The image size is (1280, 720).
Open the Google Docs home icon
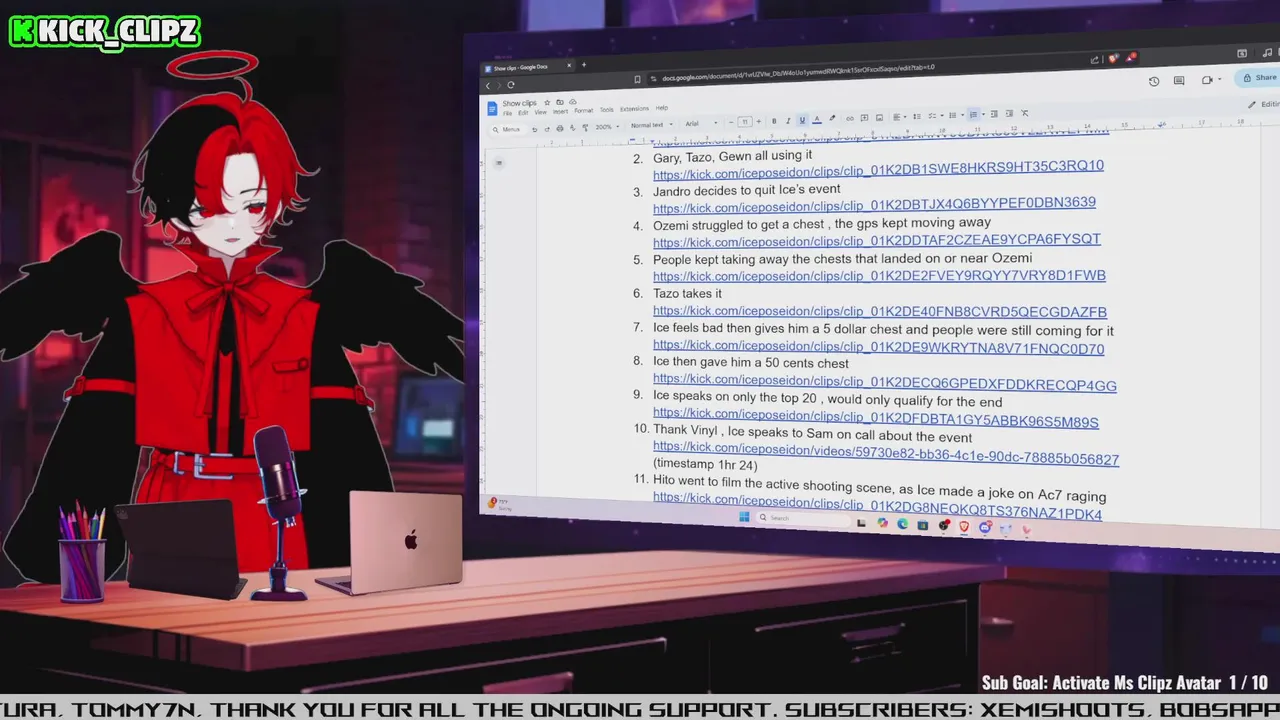coord(492,109)
